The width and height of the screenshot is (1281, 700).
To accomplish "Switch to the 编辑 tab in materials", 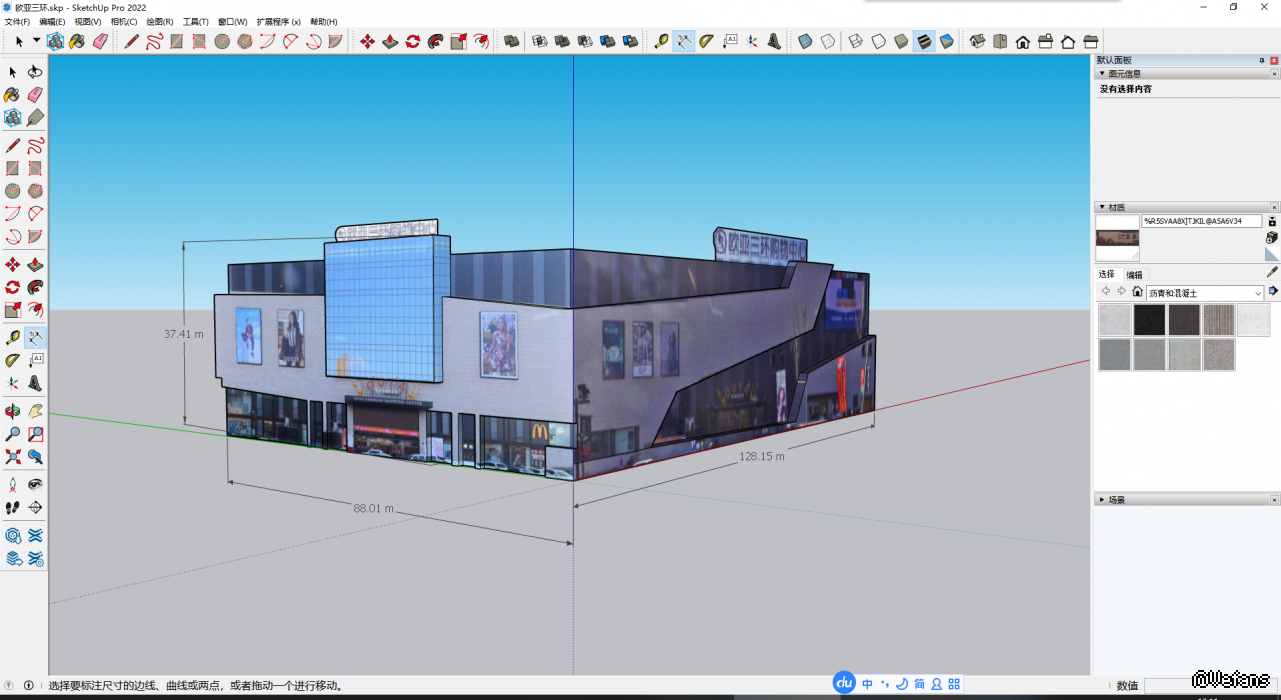I will pos(1134,274).
